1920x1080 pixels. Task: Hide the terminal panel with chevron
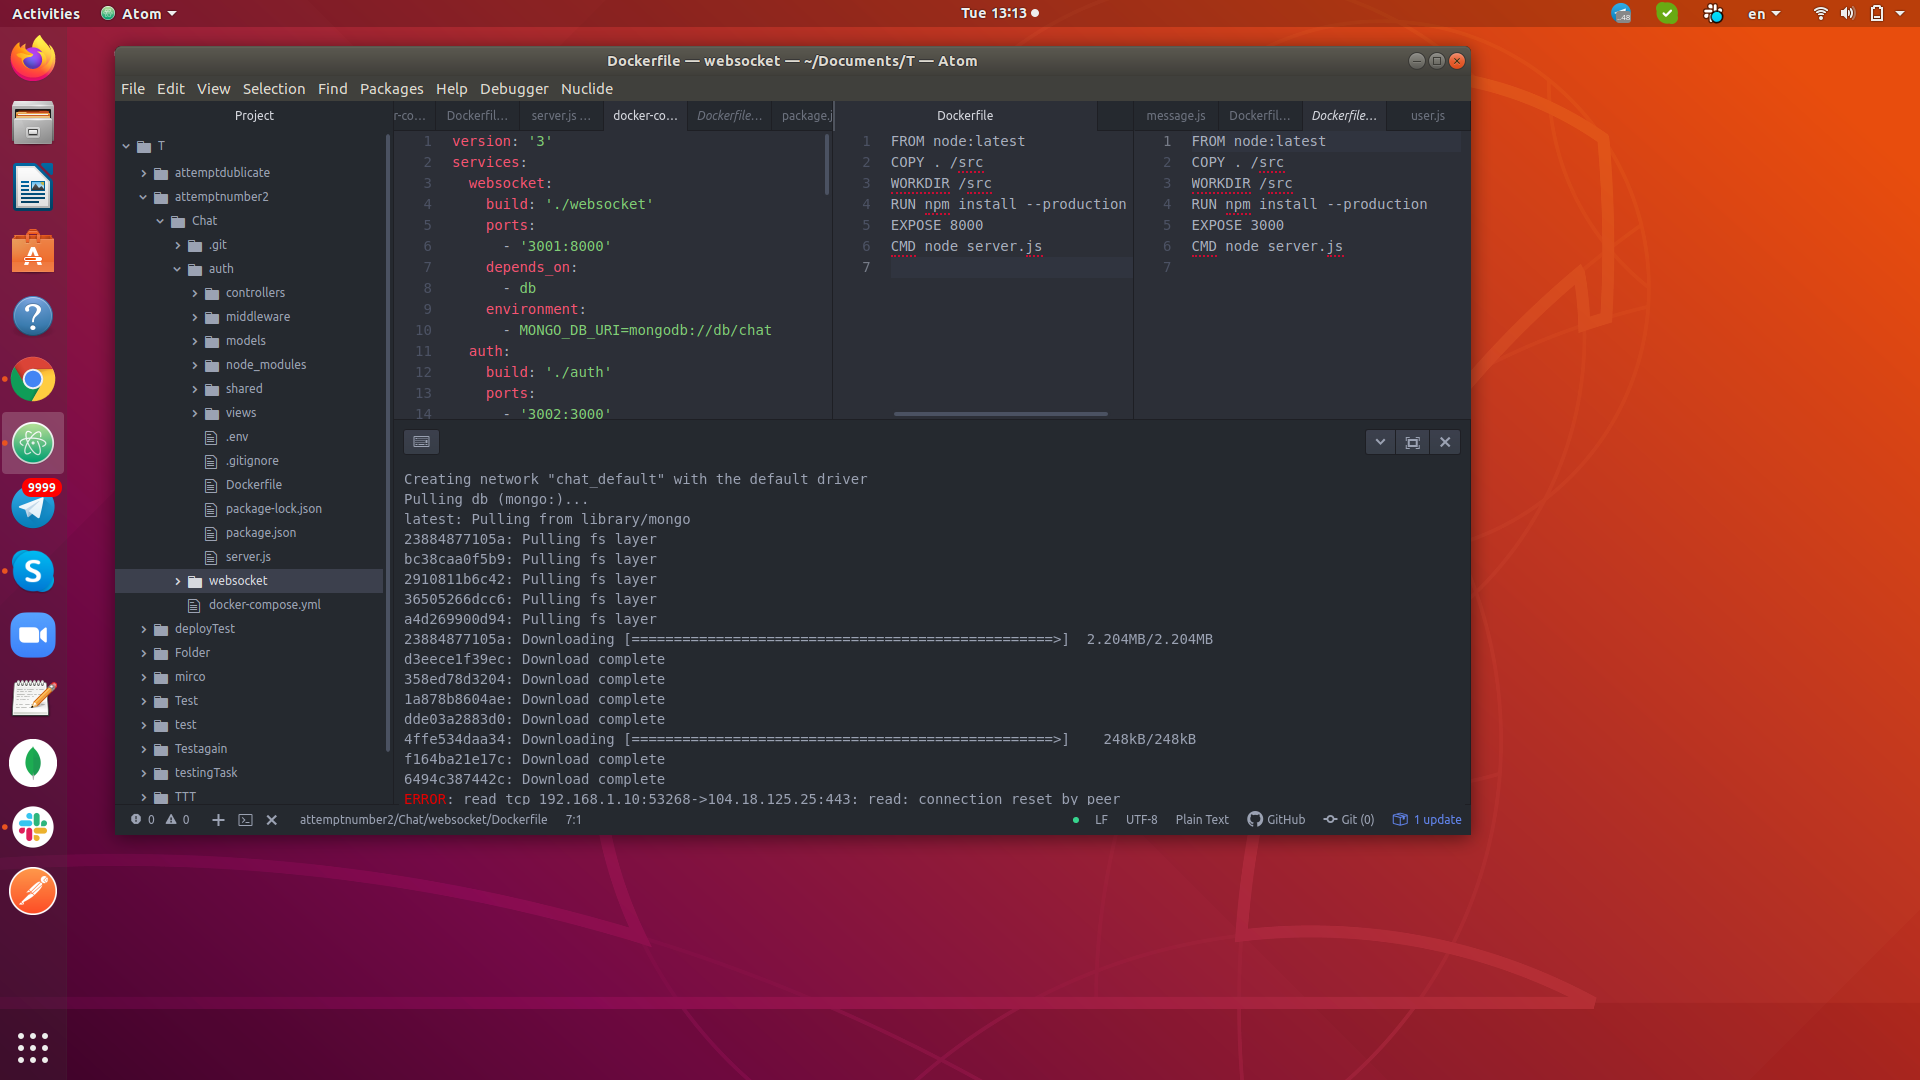pos(1380,442)
